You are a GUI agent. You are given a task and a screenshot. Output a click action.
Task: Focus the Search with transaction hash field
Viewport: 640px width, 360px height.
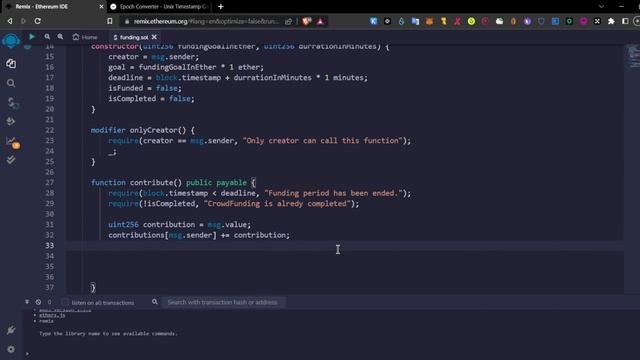[x=224, y=302]
